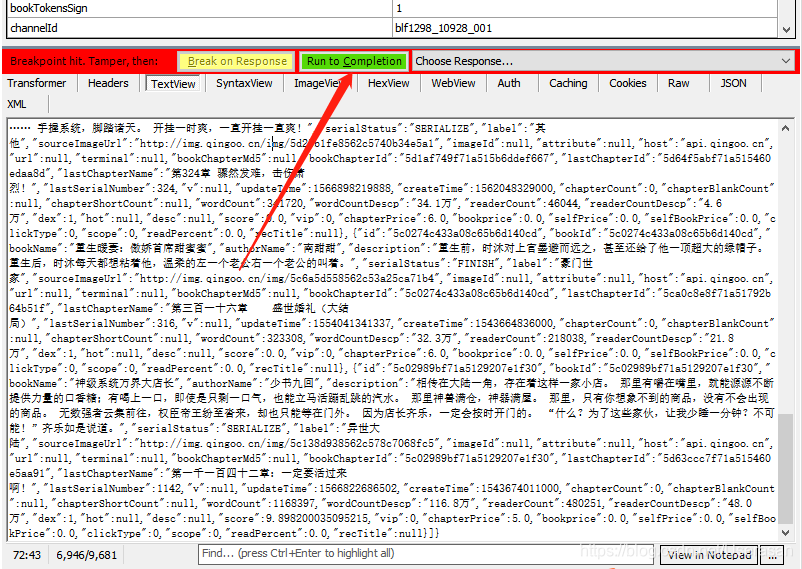Viewport: 802px width, 569px height.
Task: Click the request grid scroll down arrow
Action: pyautogui.click(x=786, y=30)
